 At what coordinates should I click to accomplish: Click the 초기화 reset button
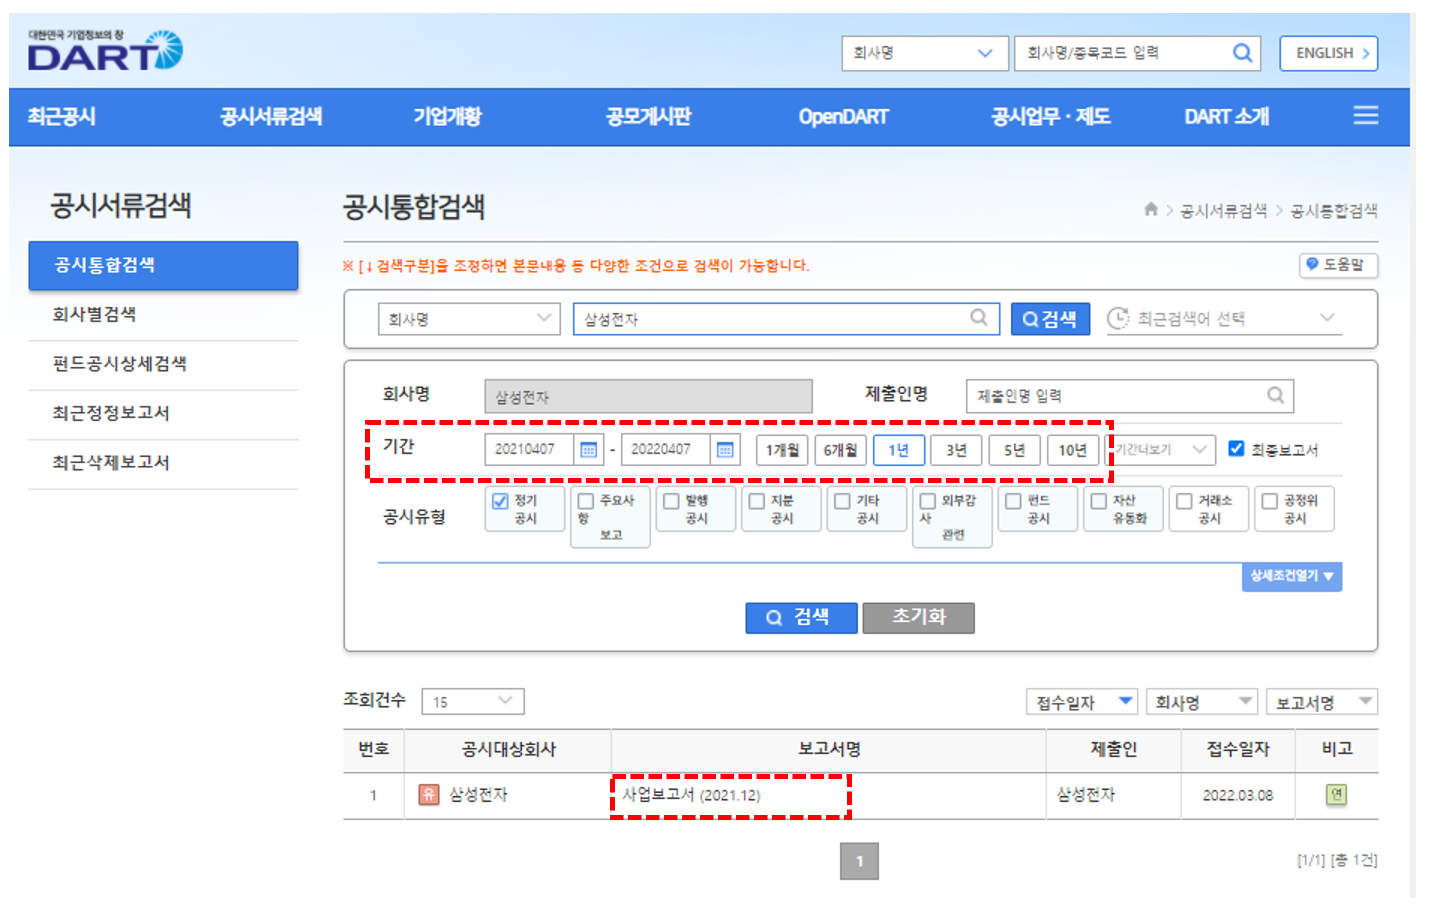918,617
